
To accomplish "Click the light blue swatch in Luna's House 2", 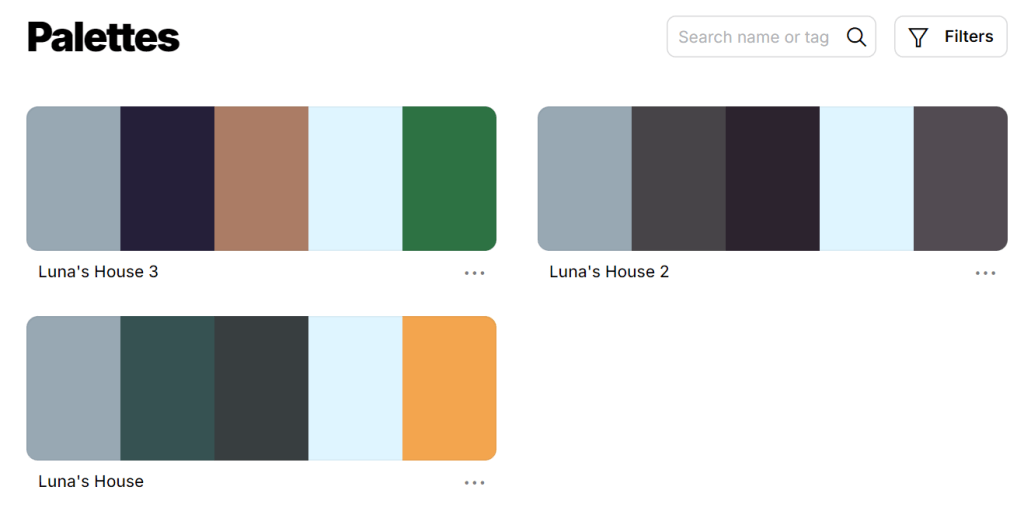I will [866, 178].
